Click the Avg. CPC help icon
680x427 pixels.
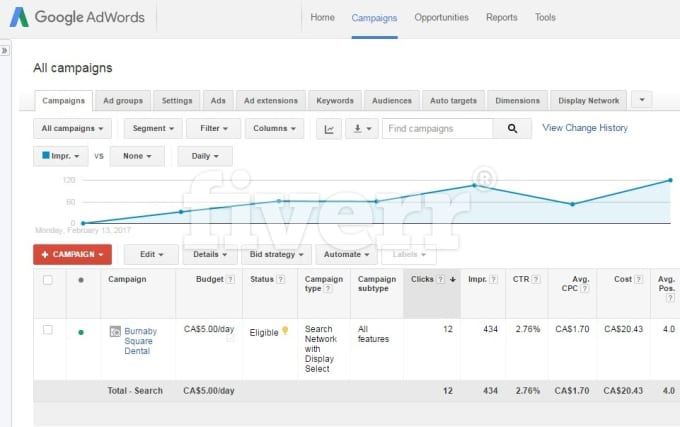[x=585, y=289]
